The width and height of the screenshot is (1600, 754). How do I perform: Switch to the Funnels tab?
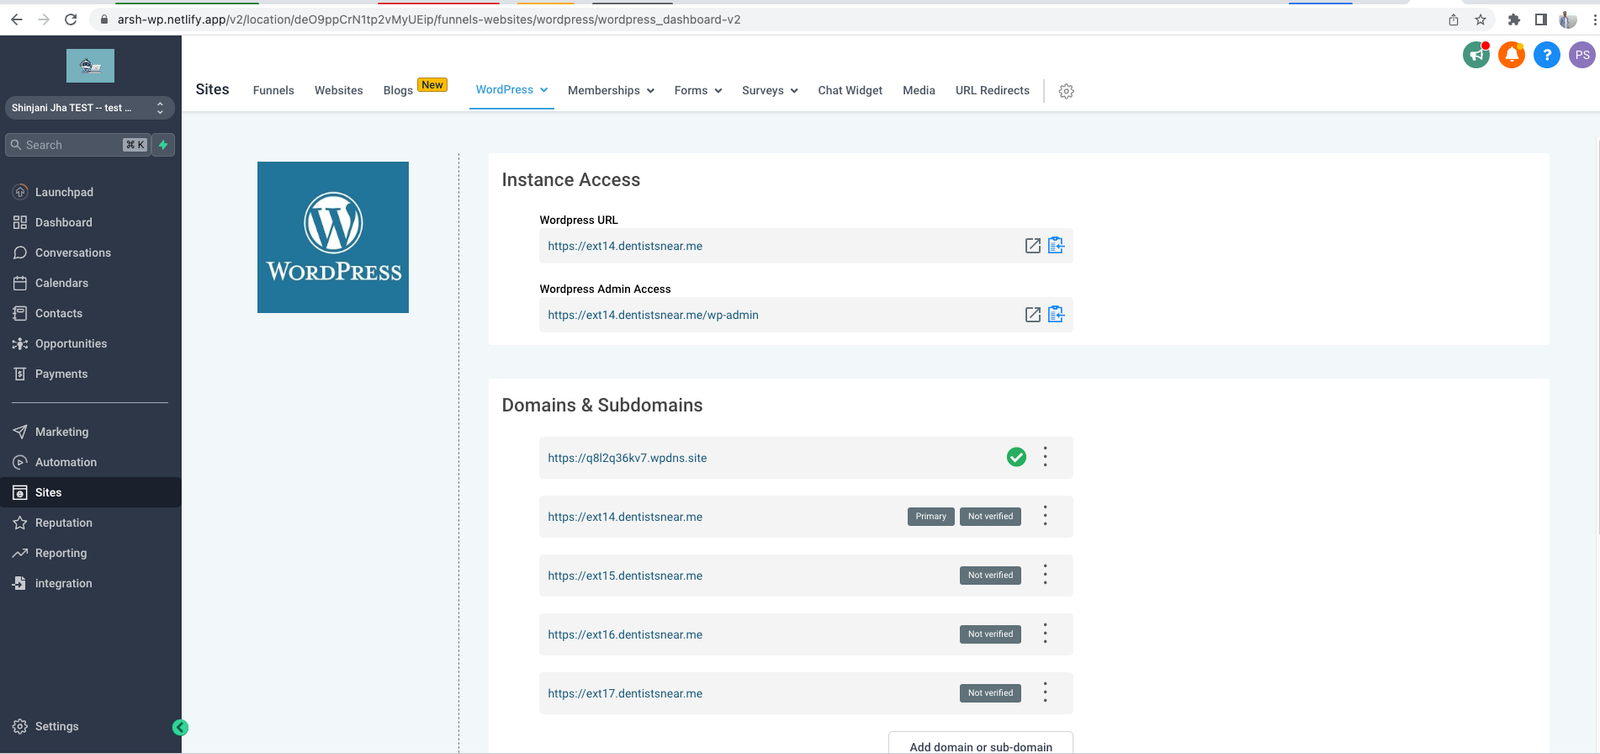click(273, 91)
